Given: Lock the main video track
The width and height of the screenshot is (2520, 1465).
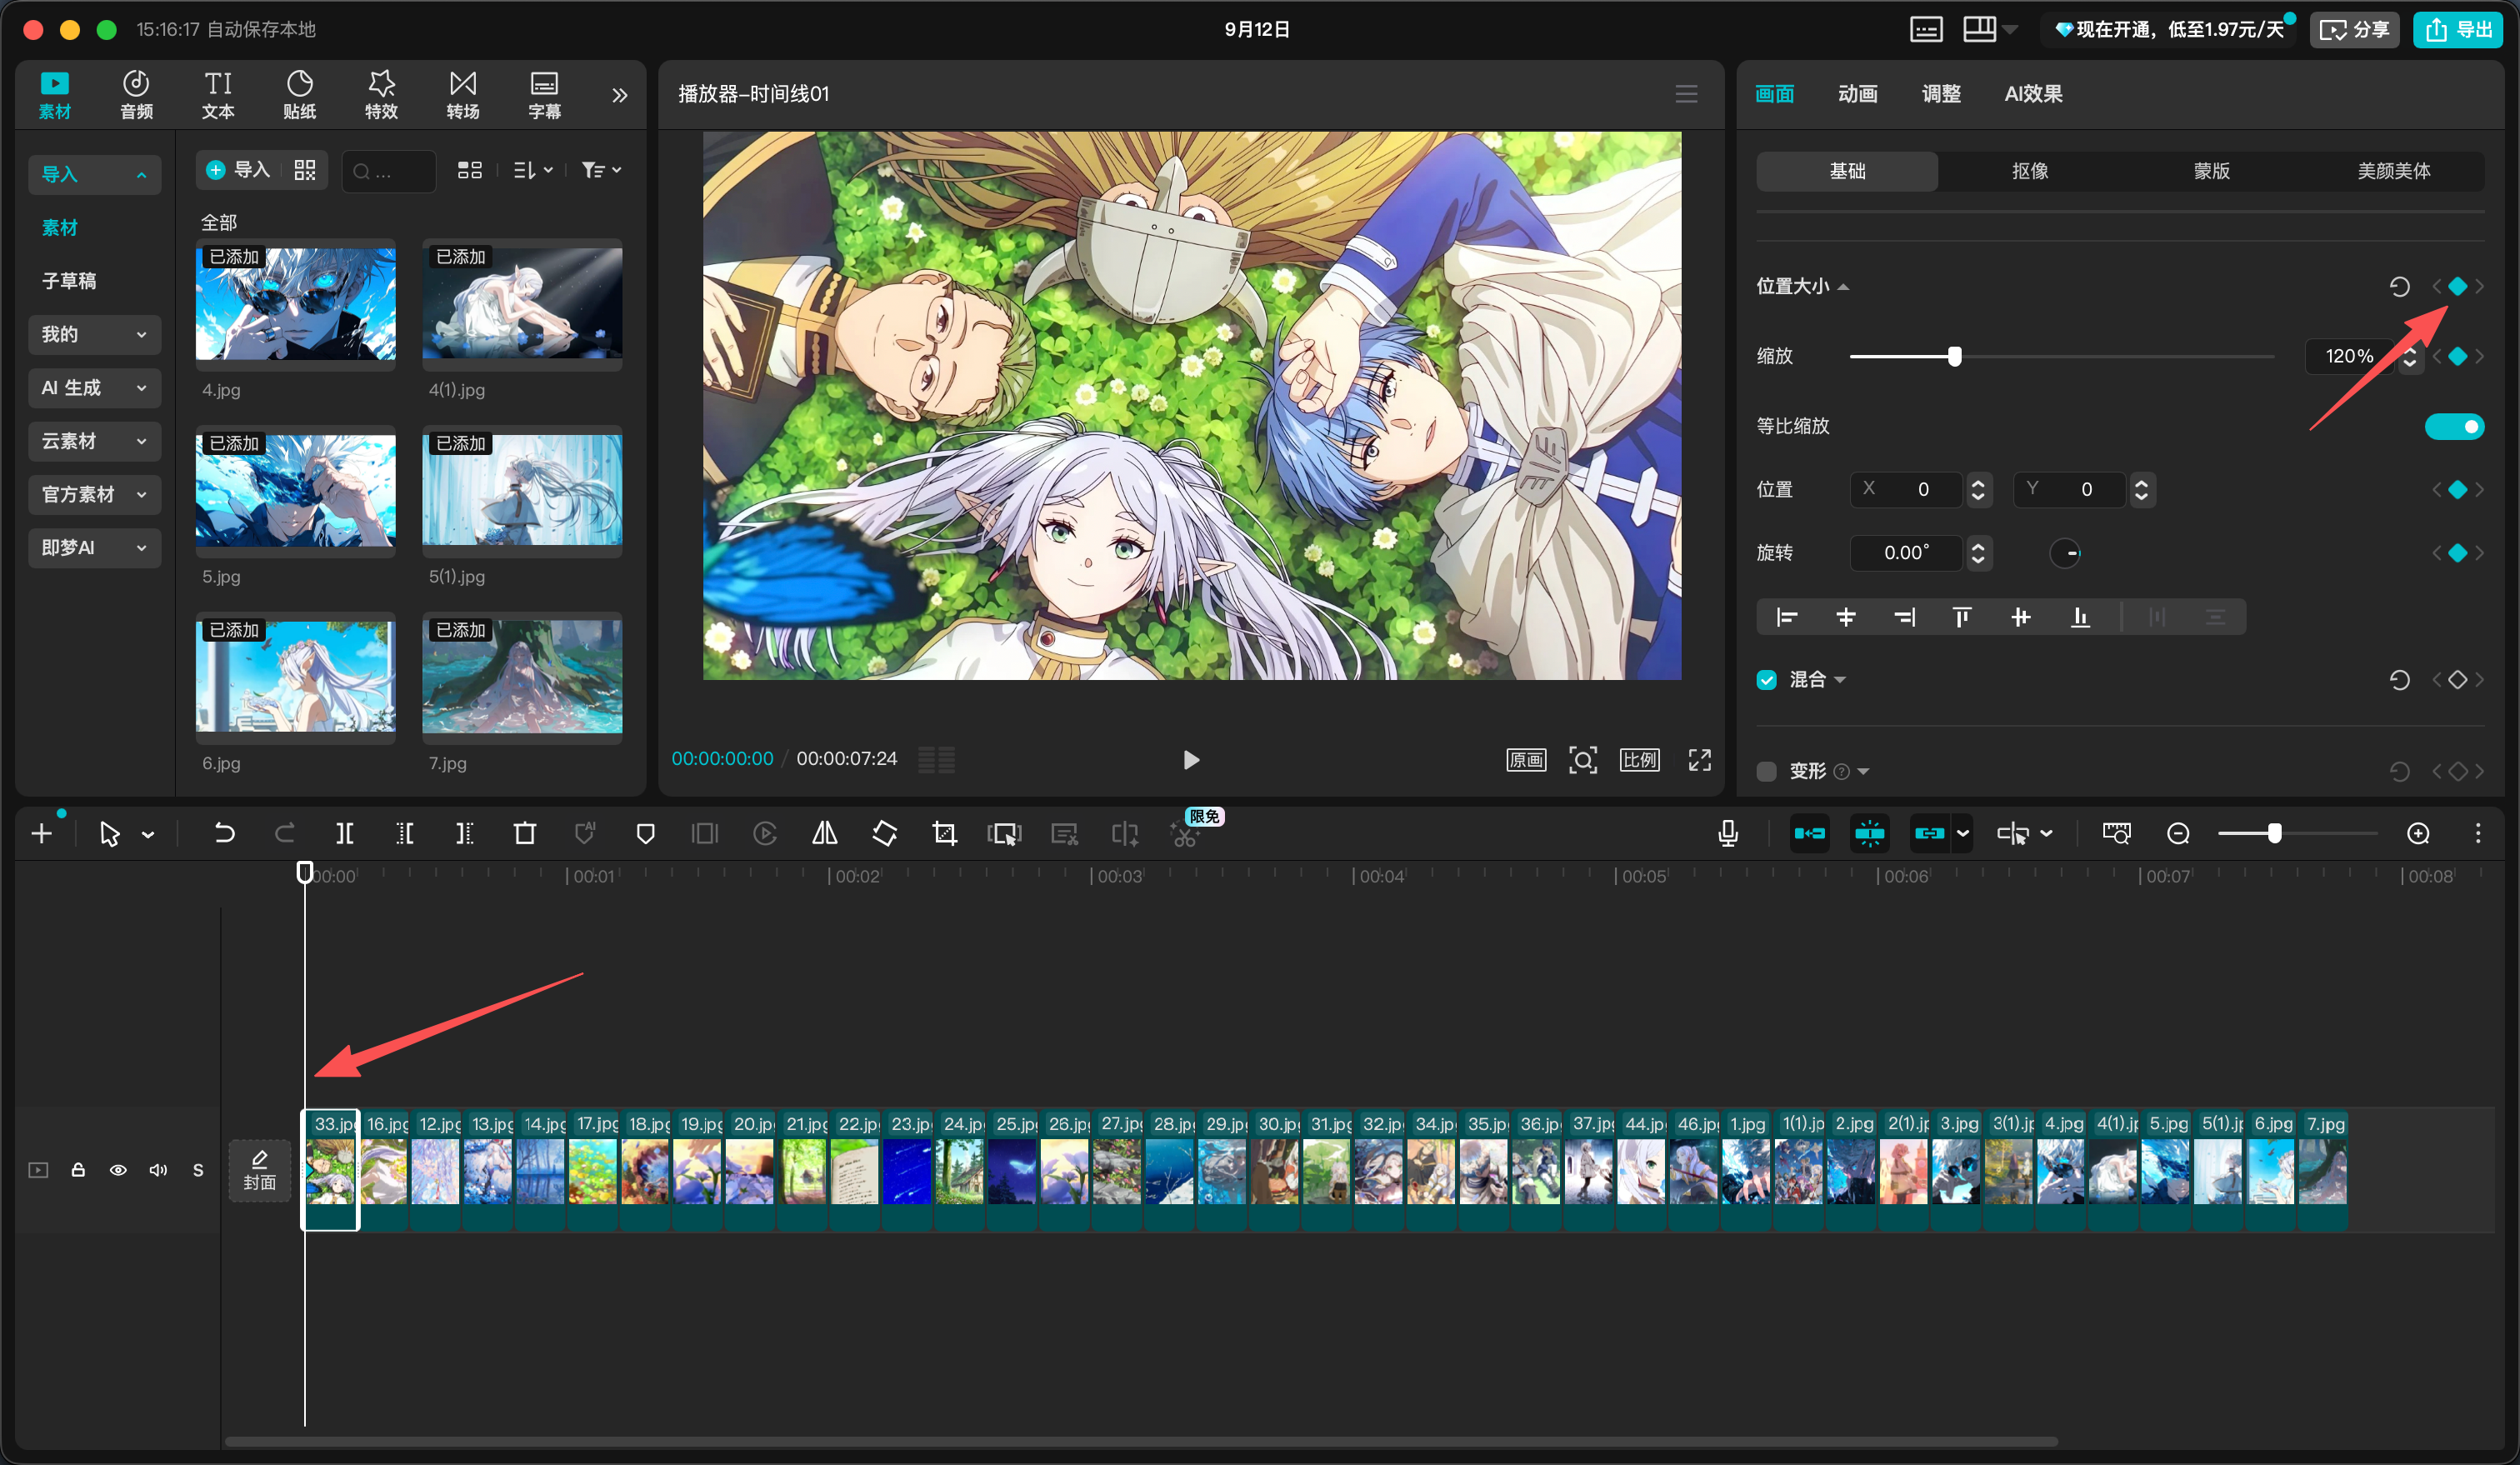Looking at the screenshot, I should (x=78, y=1170).
